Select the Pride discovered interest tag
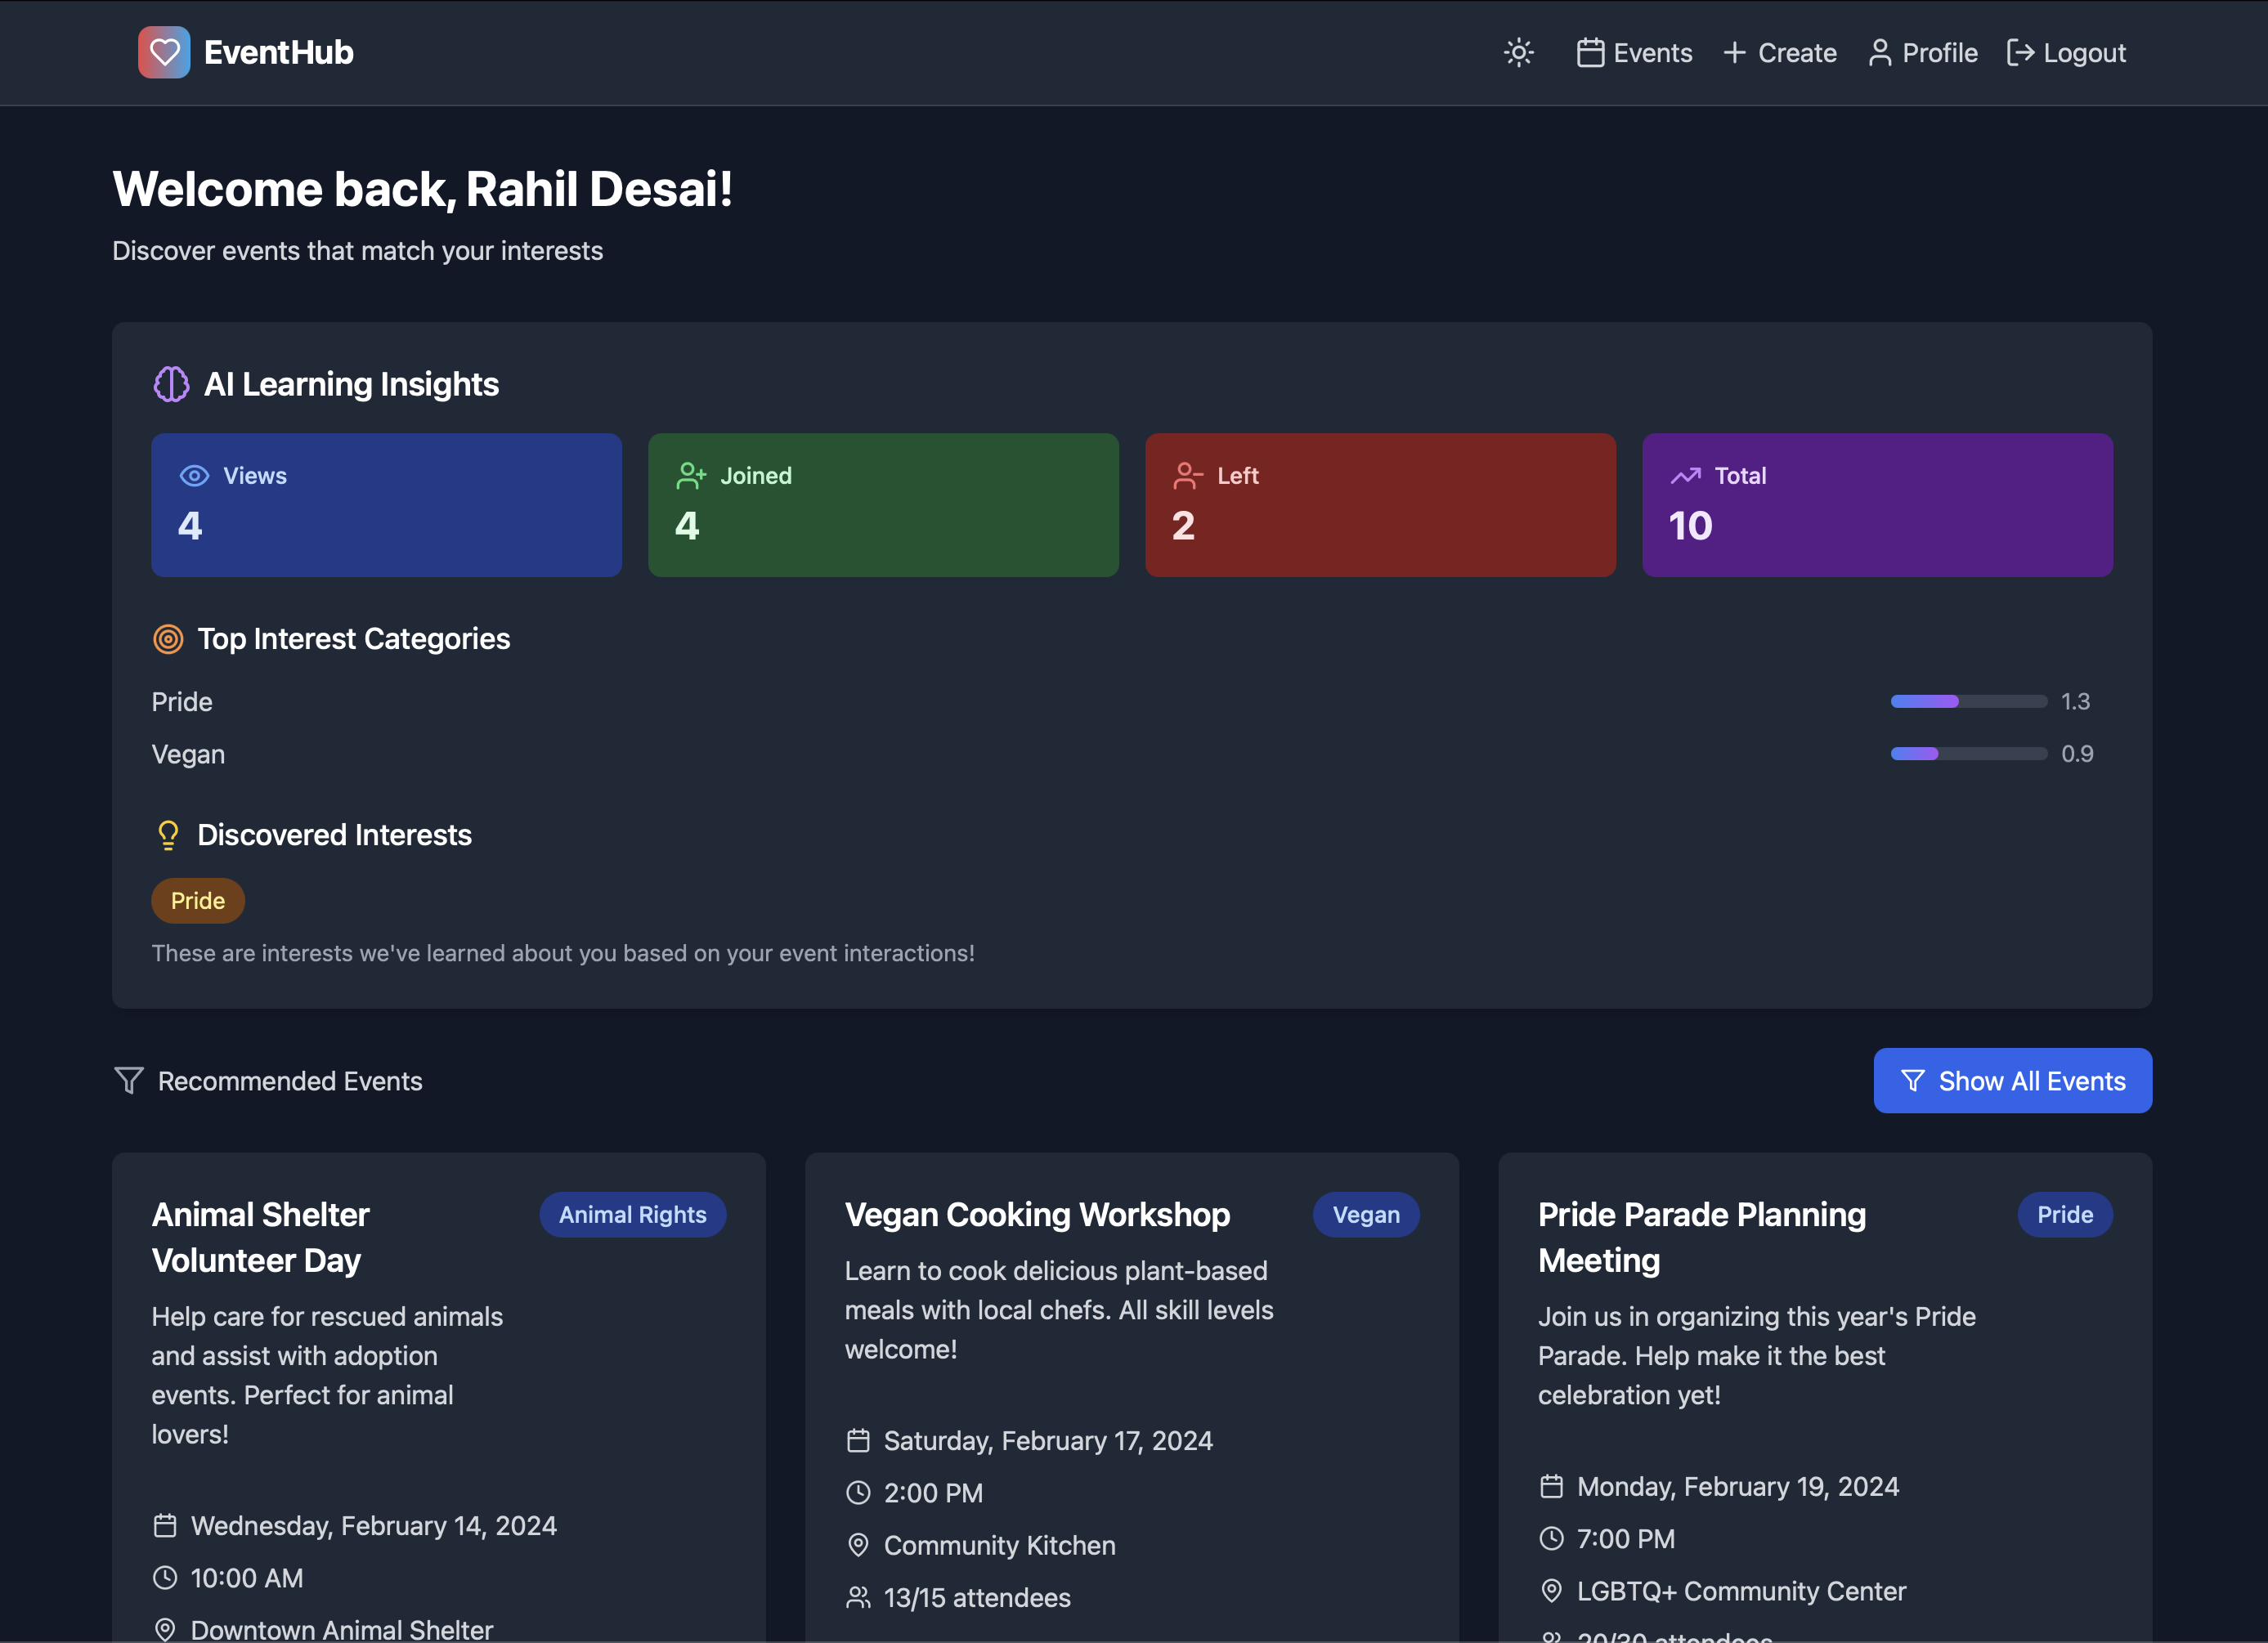2268x1643 pixels. pos(198,901)
